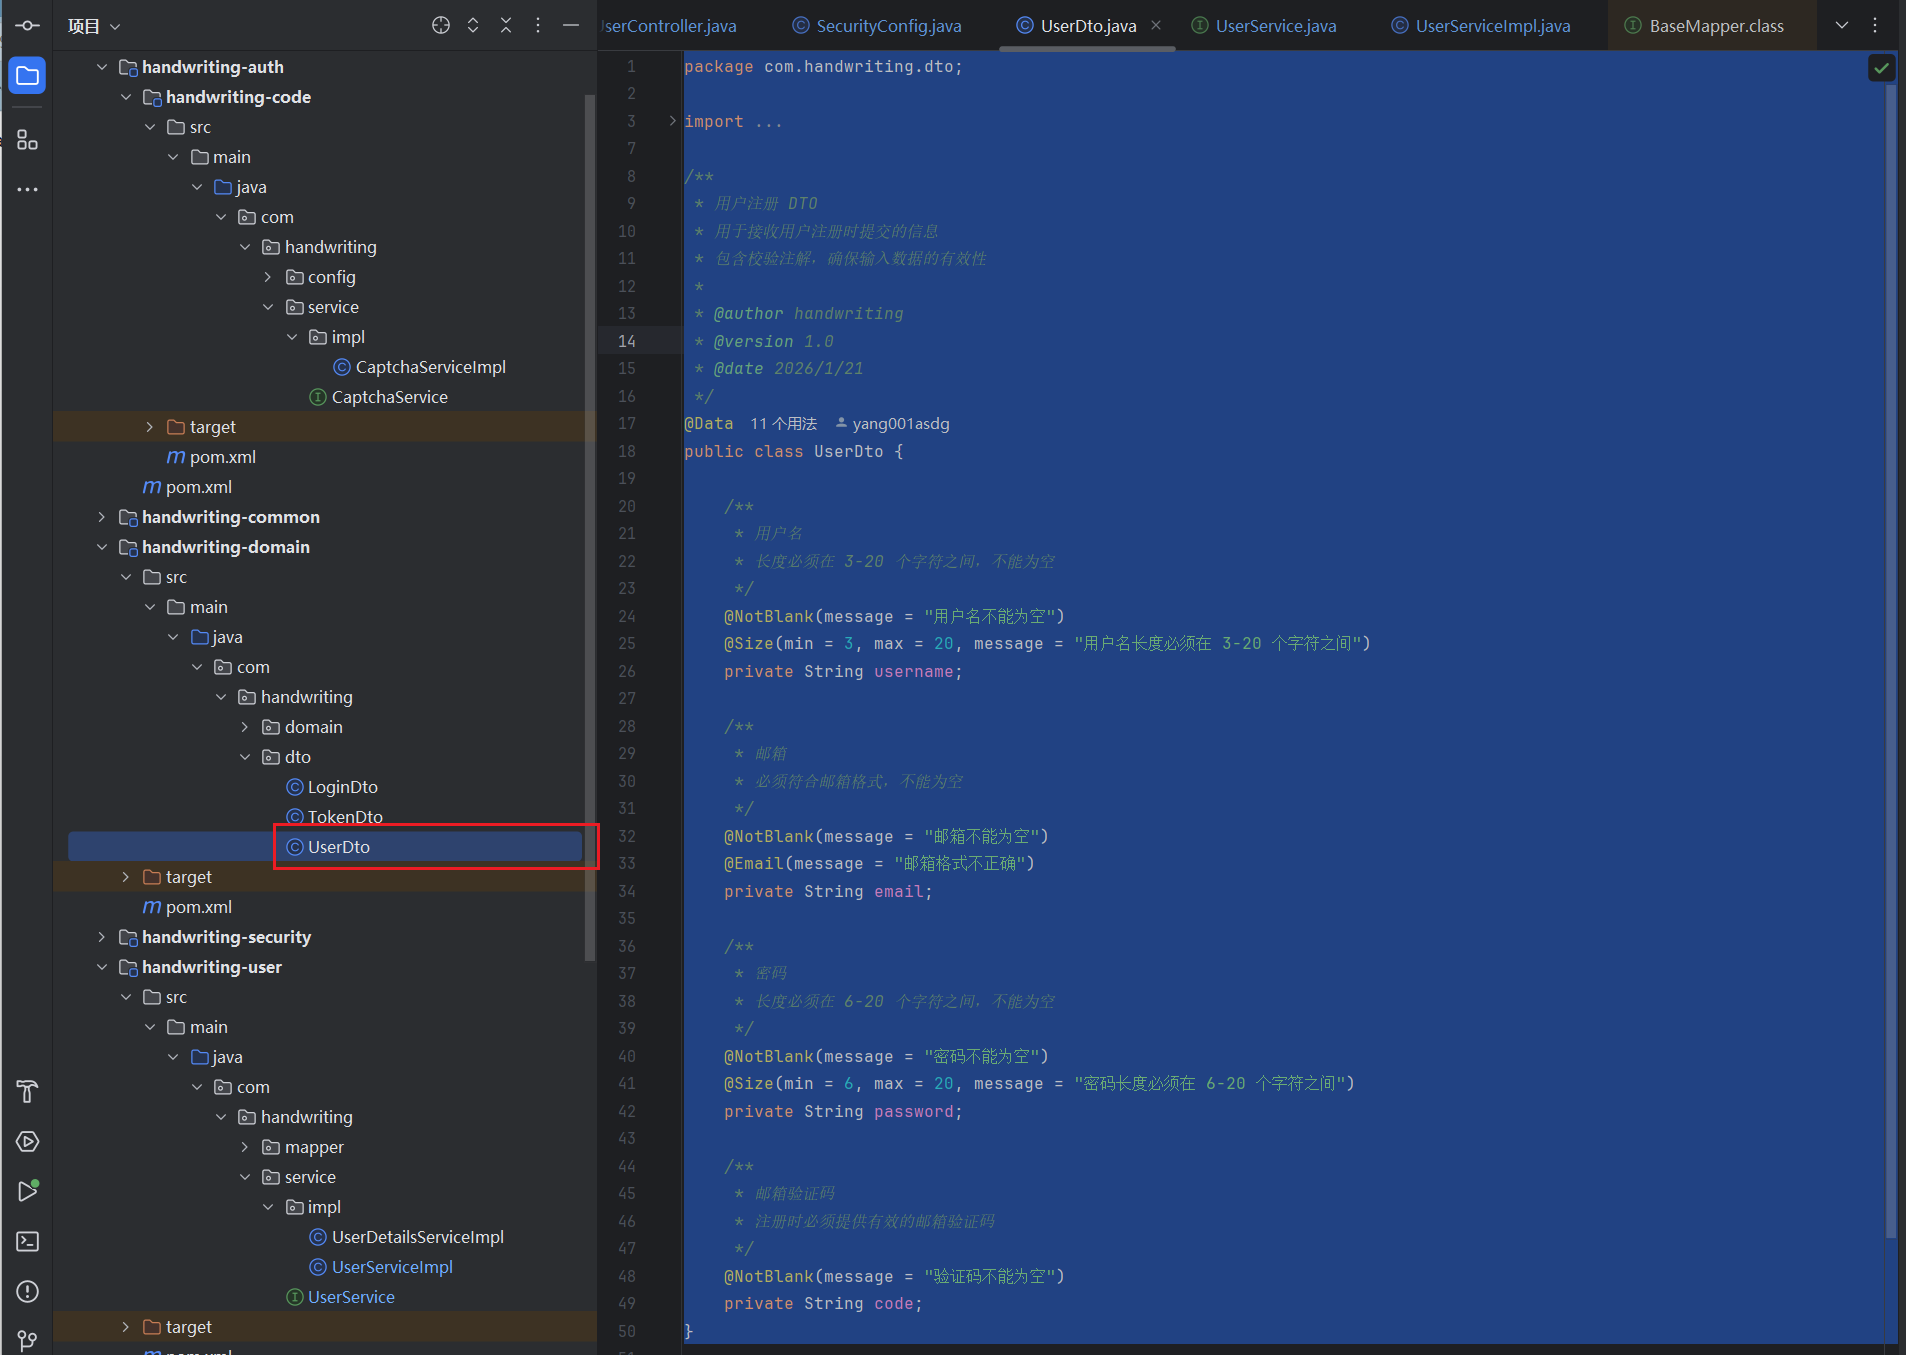Click the "11 个用法" usages link
Image resolution: width=1906 pixels, height=1355 pixels.
point(783,424)
